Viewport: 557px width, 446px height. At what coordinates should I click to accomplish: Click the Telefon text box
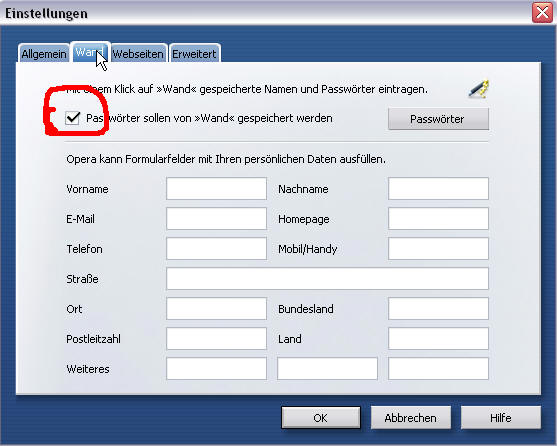[x=216, y=249]
